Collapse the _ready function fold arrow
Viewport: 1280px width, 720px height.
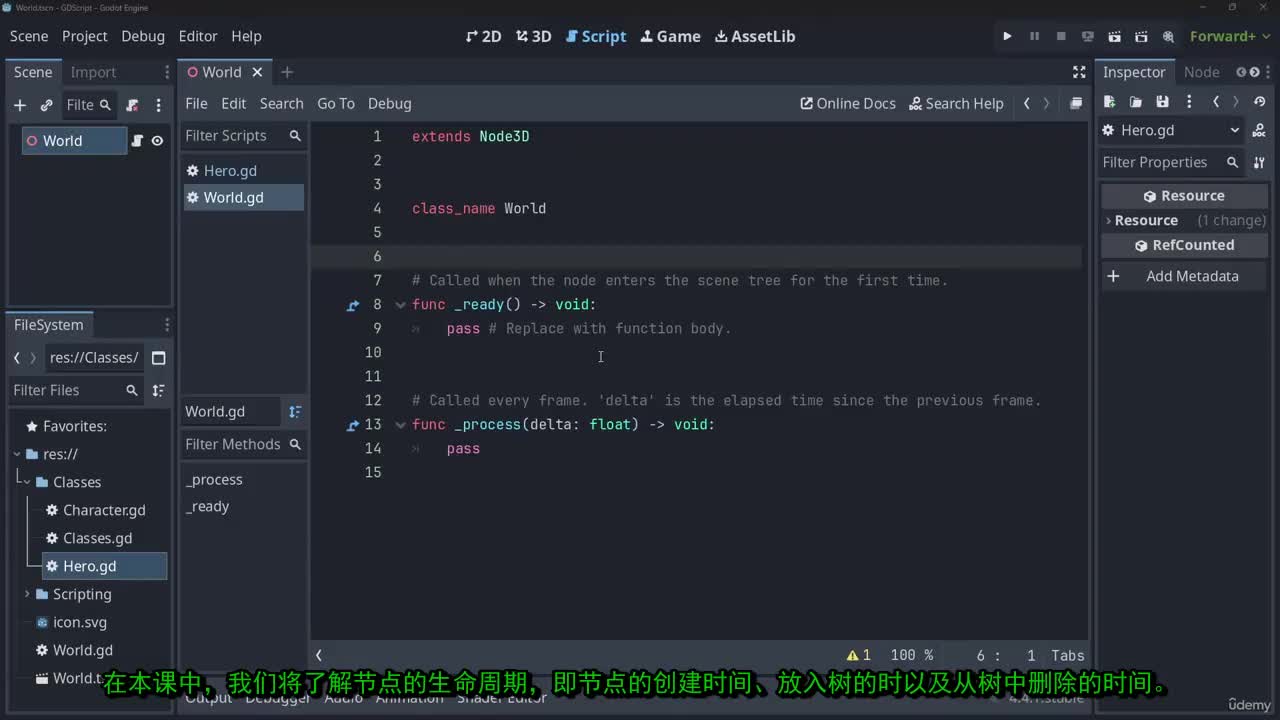(x=400, y=305)
